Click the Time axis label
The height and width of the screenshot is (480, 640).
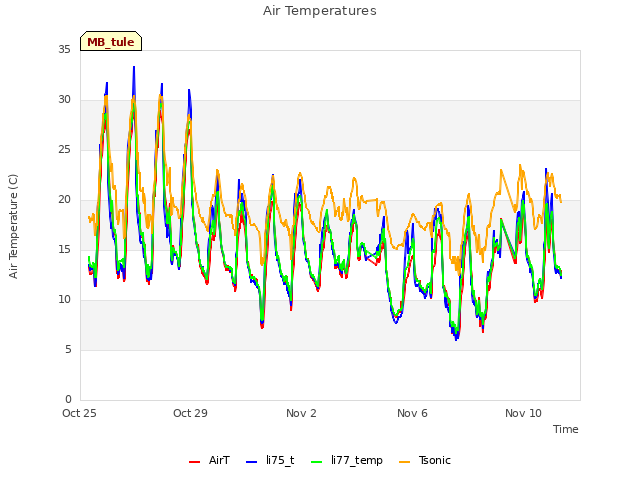point(565,429)
